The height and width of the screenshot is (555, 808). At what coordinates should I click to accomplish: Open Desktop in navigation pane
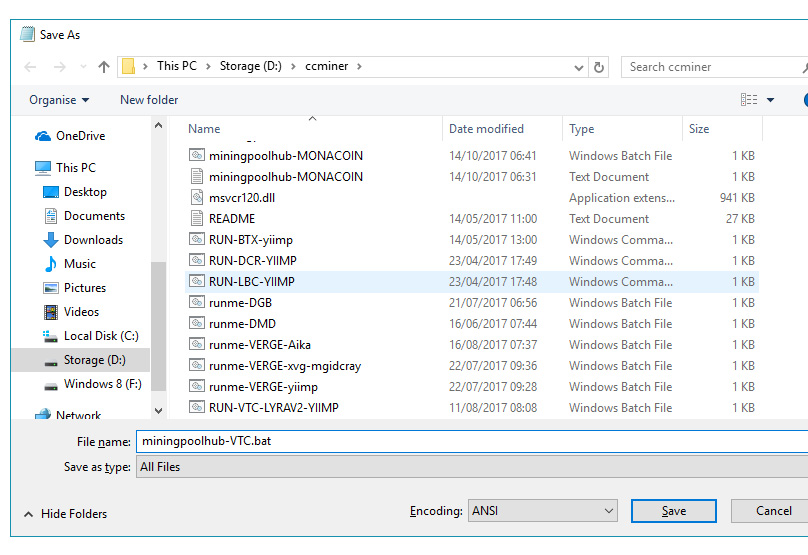(x=75, y=192)
